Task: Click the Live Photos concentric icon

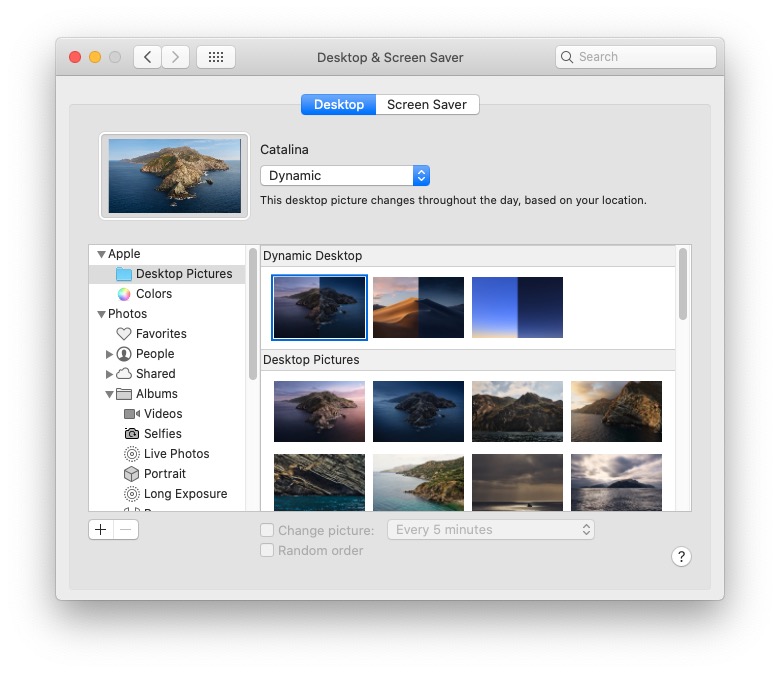Action: [132, 454]
